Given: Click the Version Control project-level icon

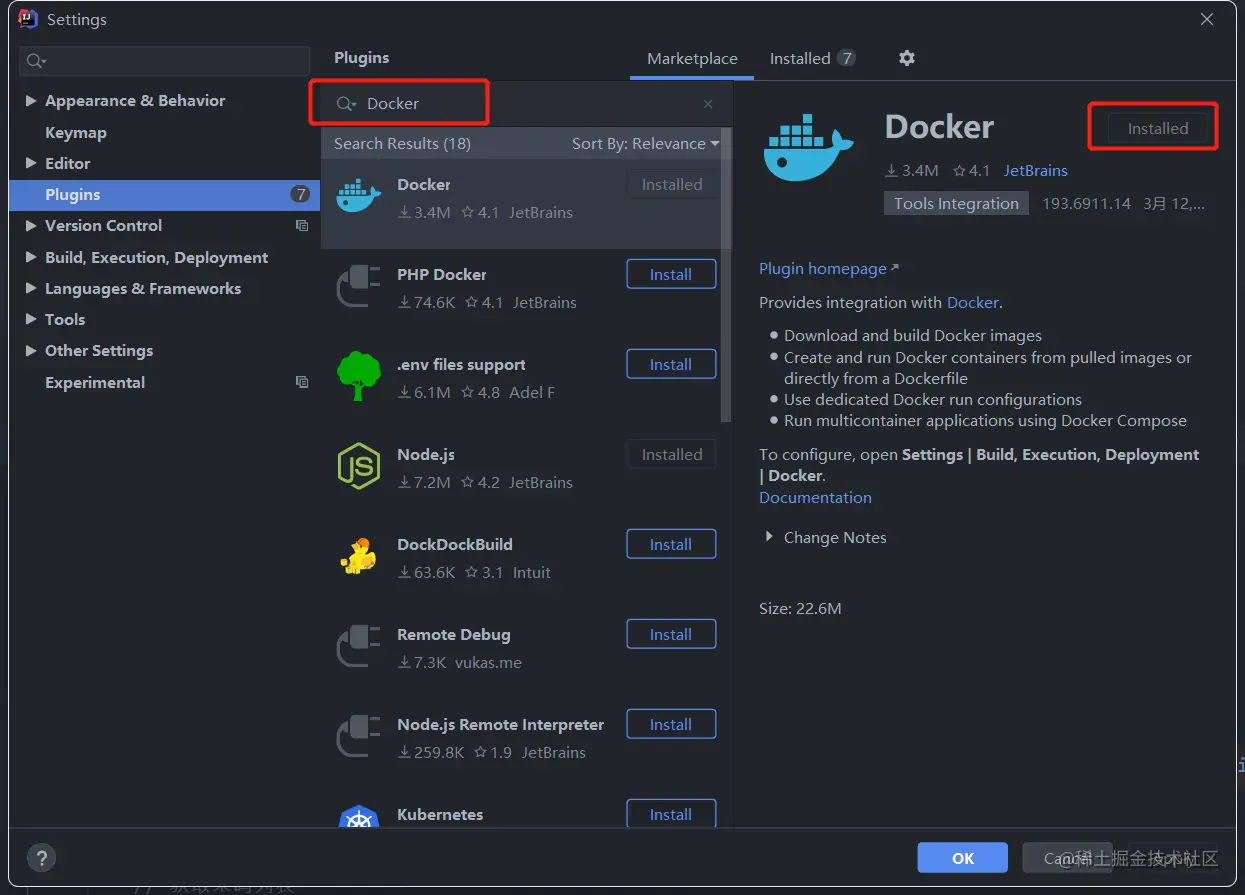Looking at the screenshot, I should point(302,226).
